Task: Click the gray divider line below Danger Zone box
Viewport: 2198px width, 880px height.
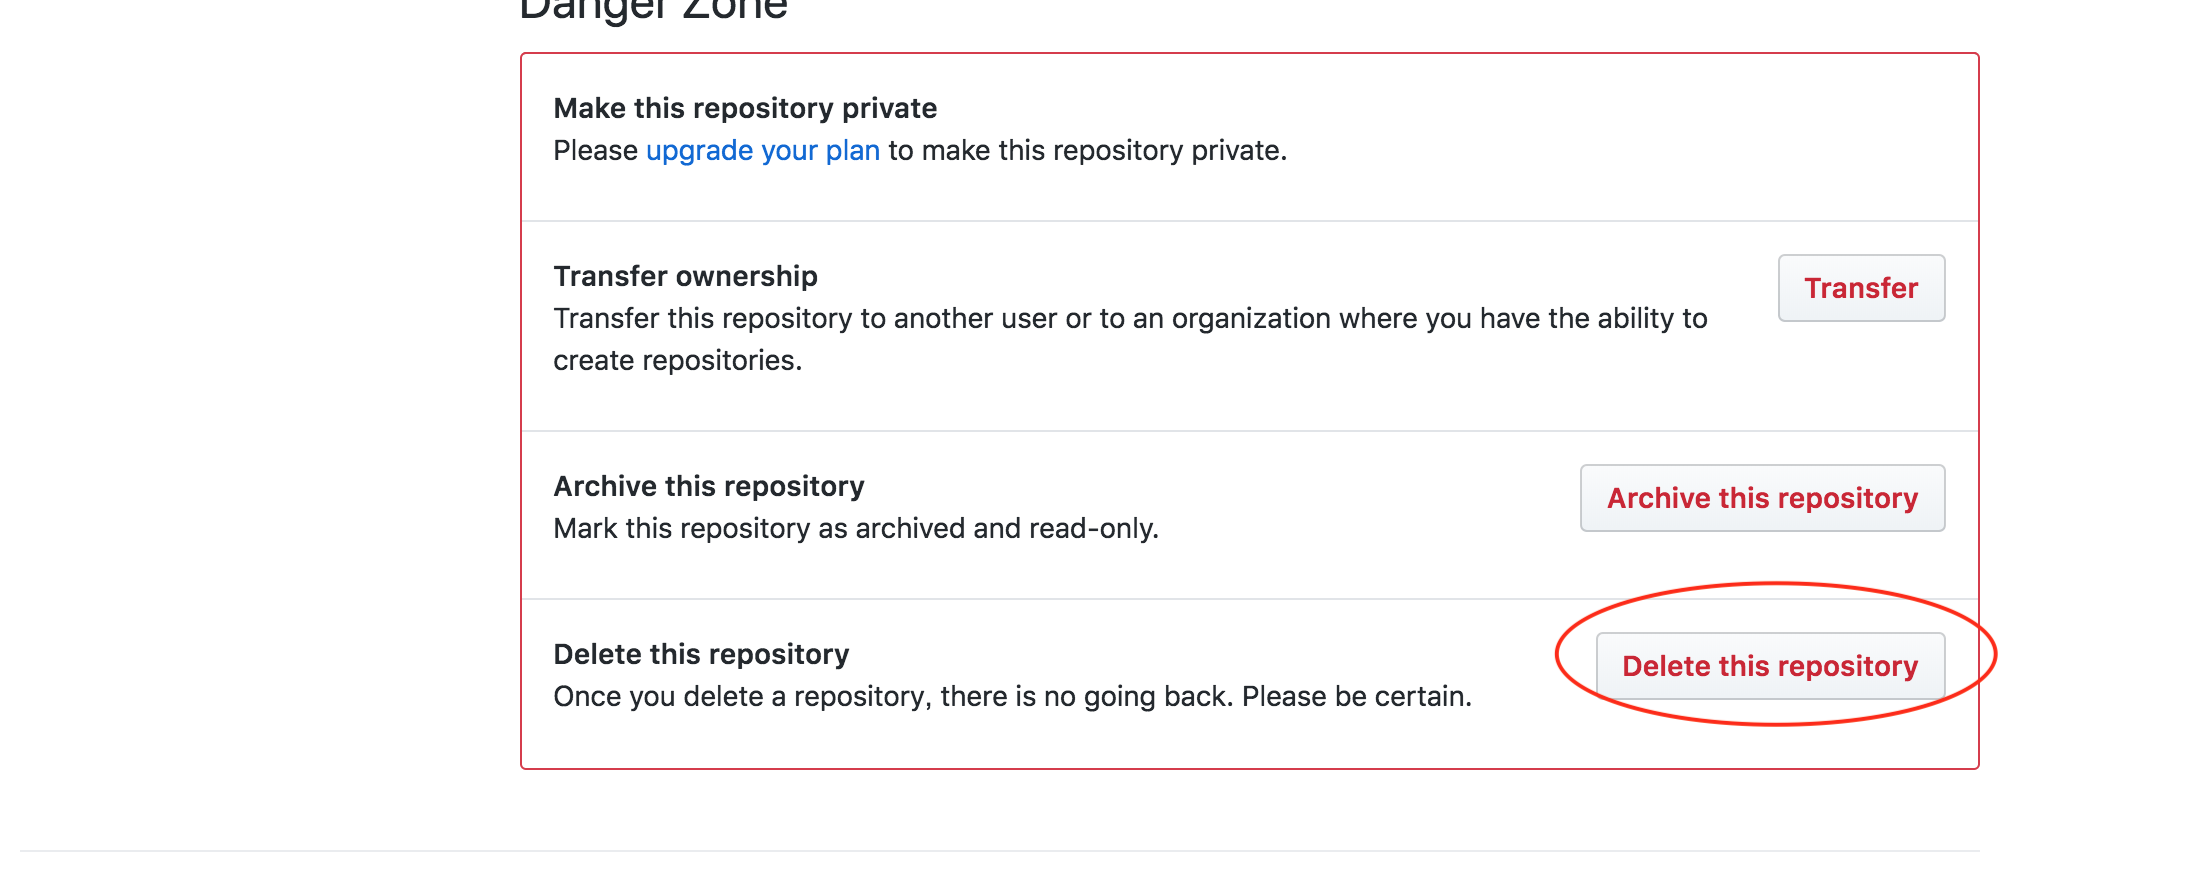Action: tap(1000, 851)
